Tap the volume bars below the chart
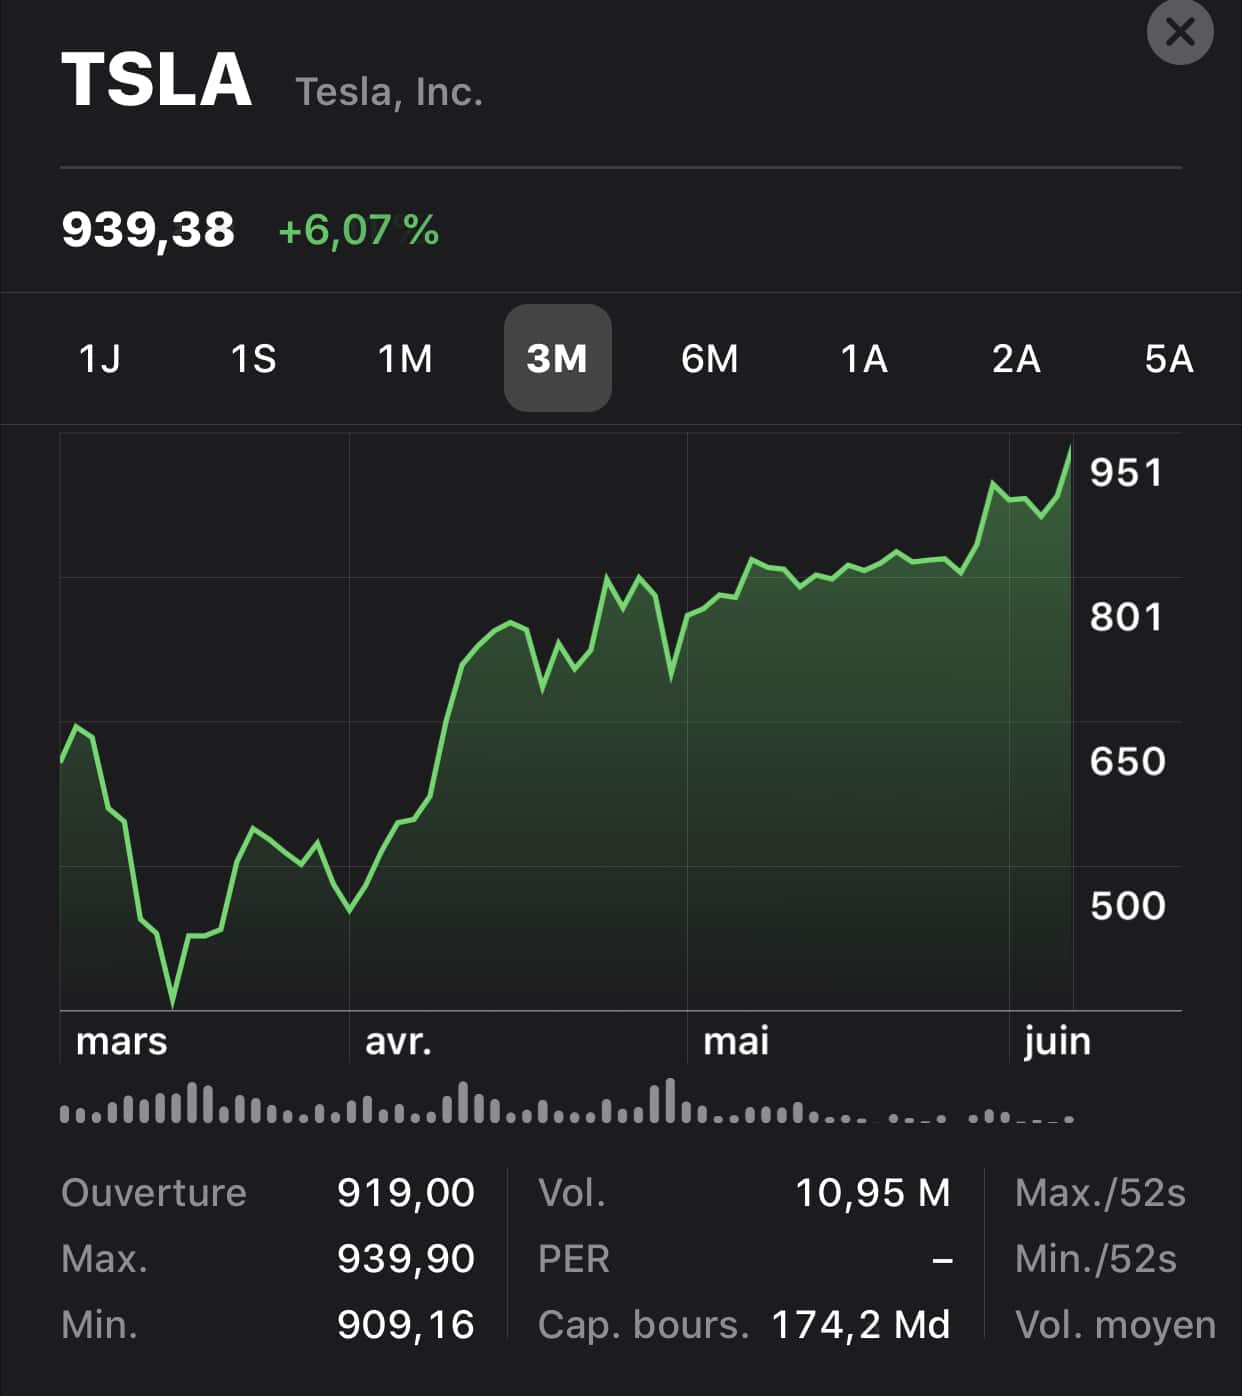This screenshot has width=1242, height=1396. (x=566, y=1103)
